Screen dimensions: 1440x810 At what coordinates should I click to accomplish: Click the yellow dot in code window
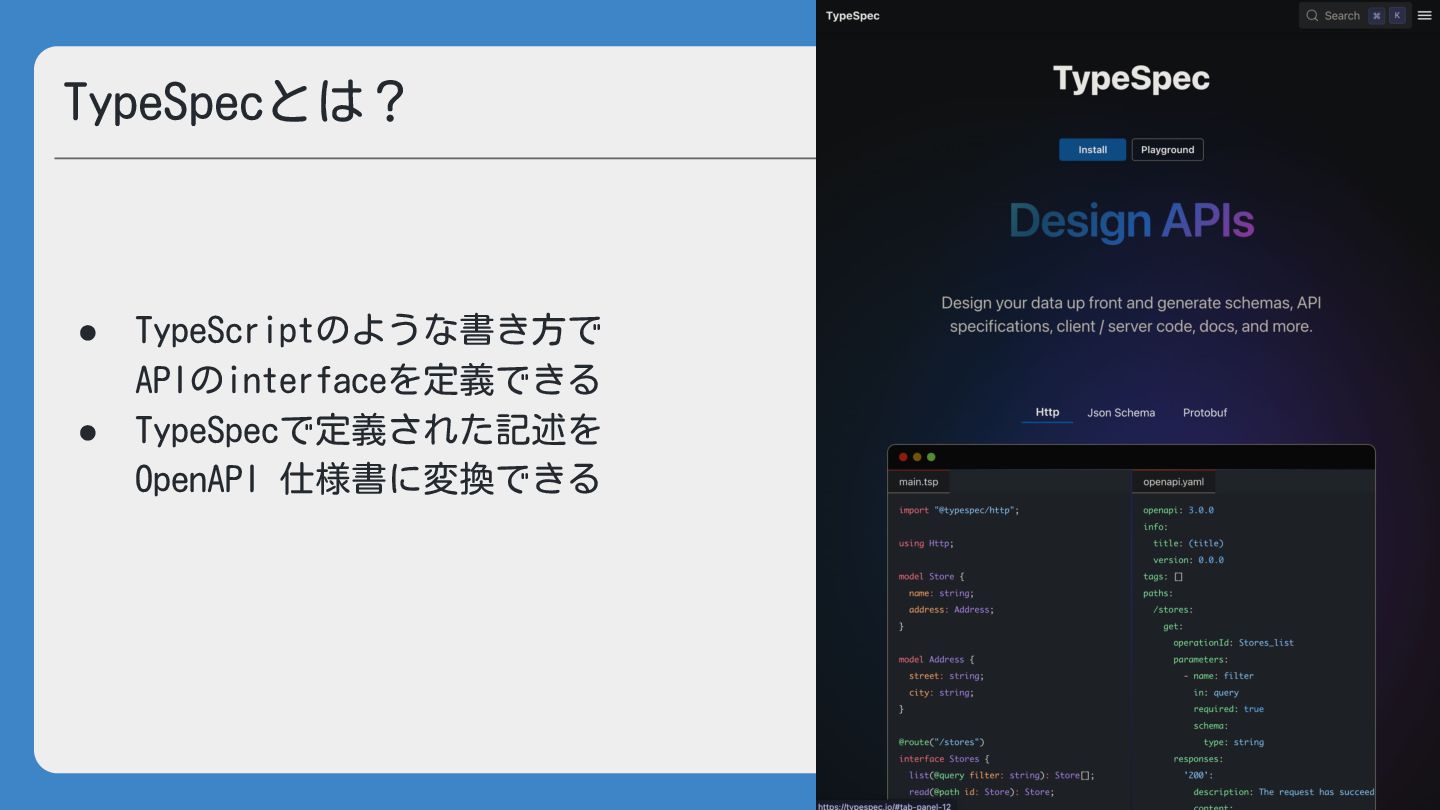coord(917,457)
